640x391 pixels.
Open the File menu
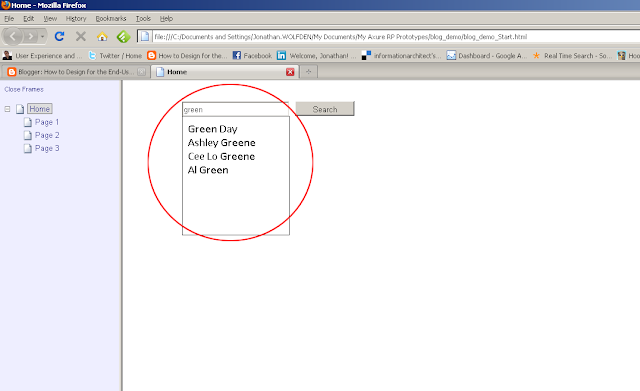tap(9, 18)
